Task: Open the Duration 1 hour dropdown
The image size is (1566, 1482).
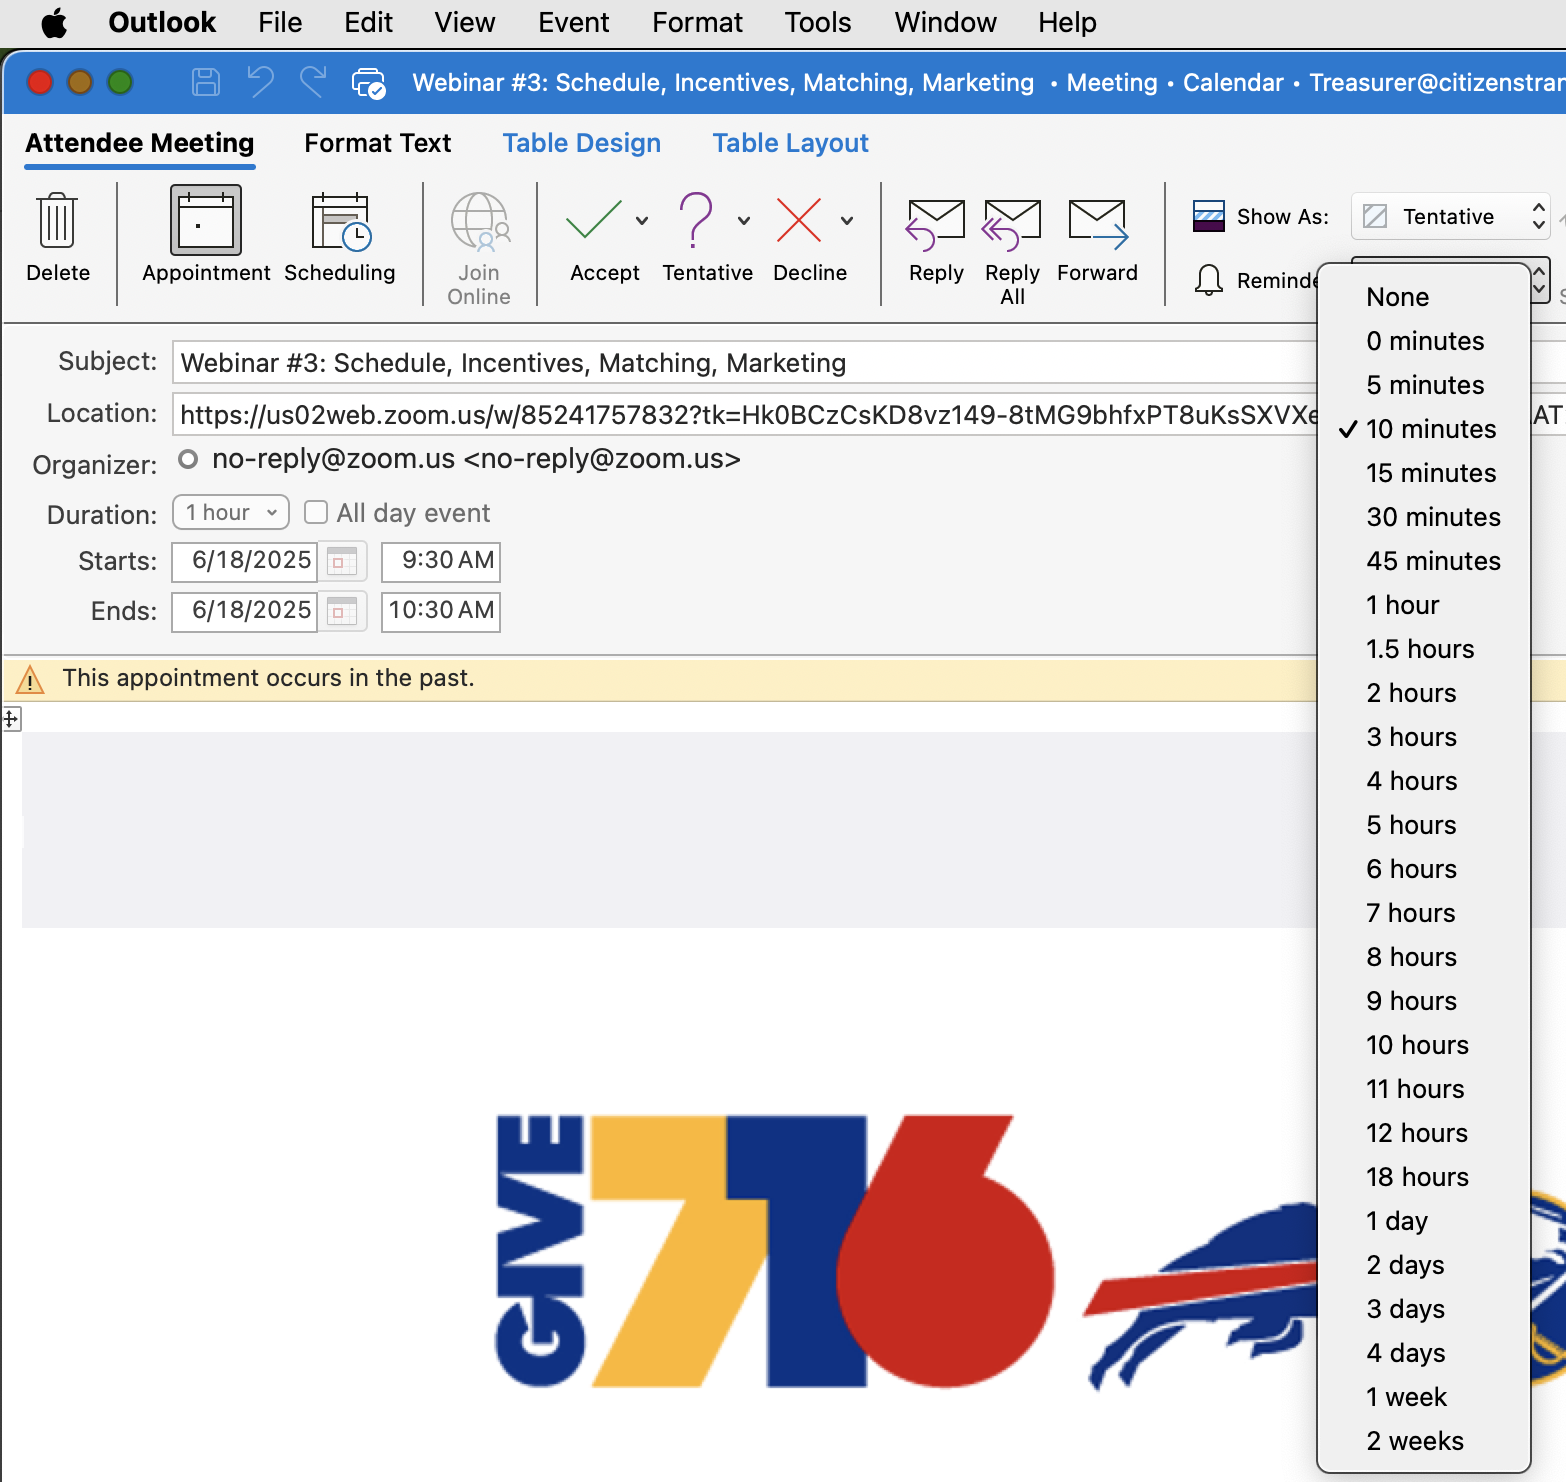Action: click(x=231, y=513)
